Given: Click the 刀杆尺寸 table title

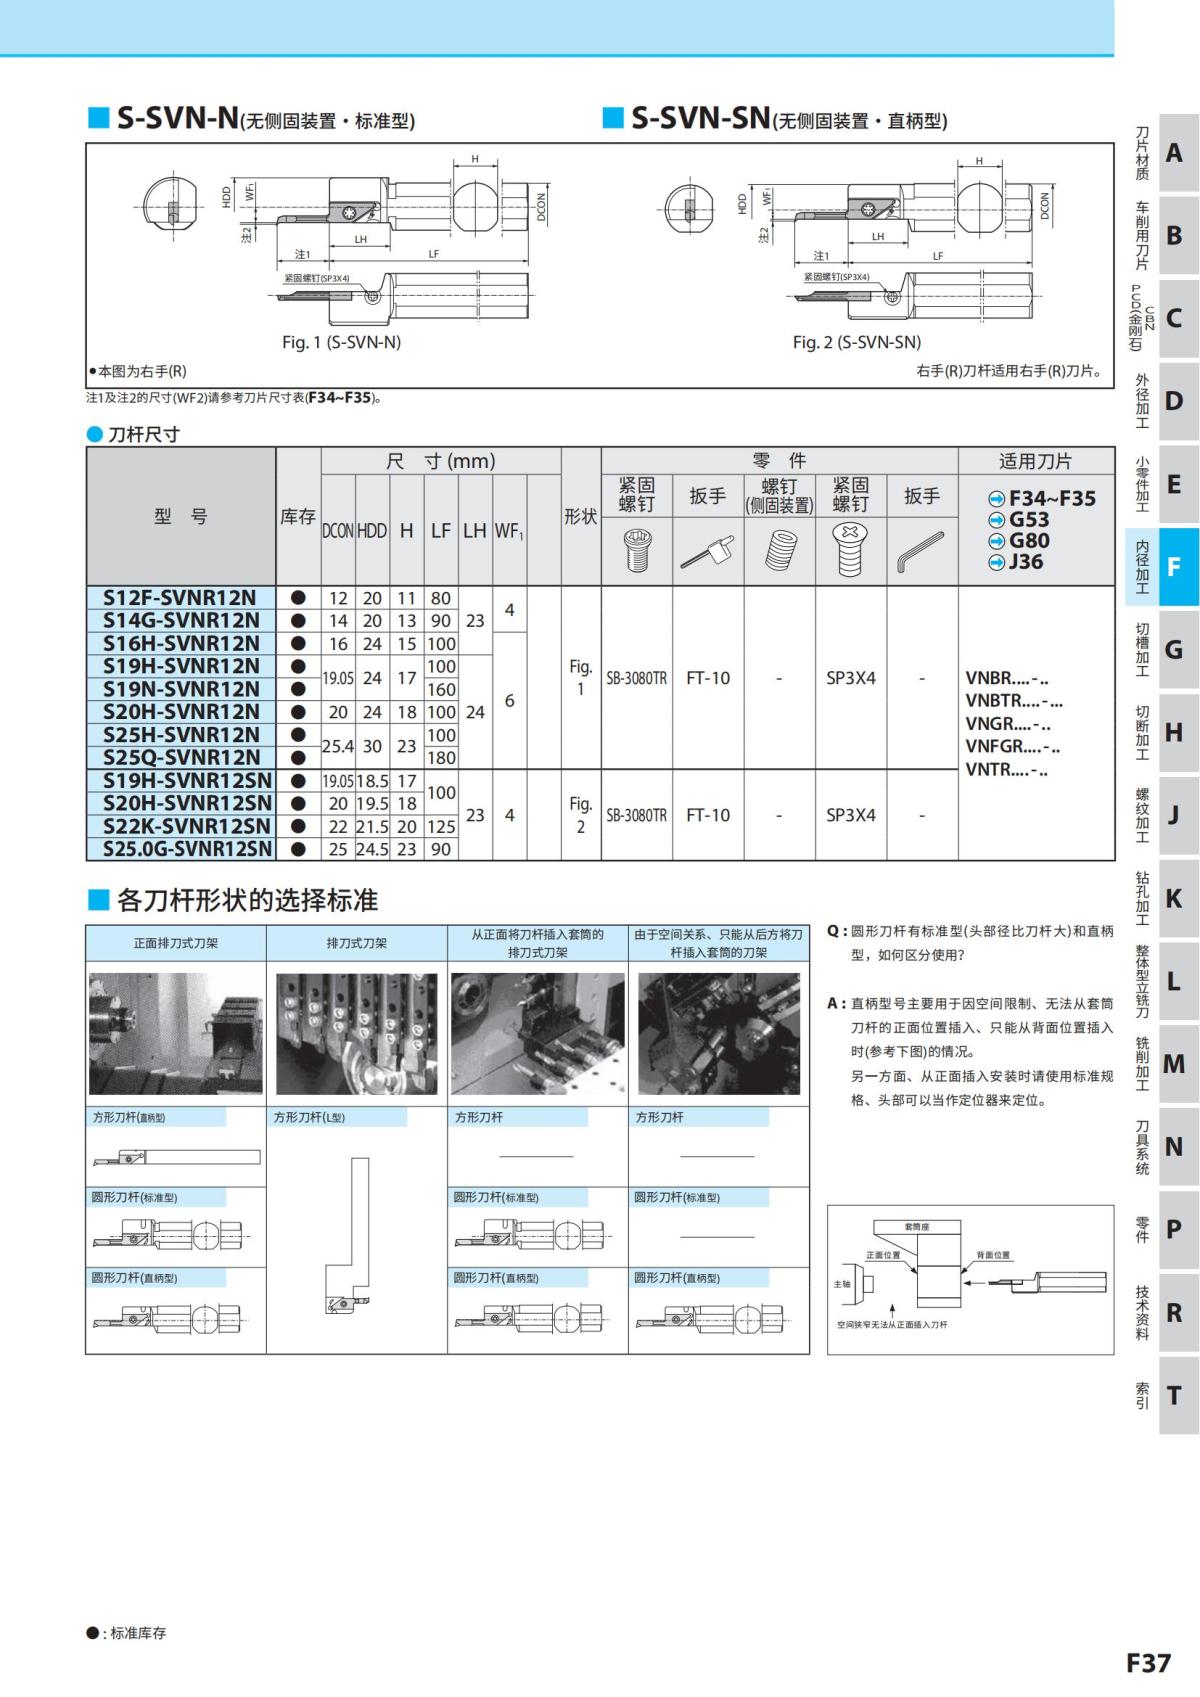Looking at the screenshot, I should click(x=134, y=434).
